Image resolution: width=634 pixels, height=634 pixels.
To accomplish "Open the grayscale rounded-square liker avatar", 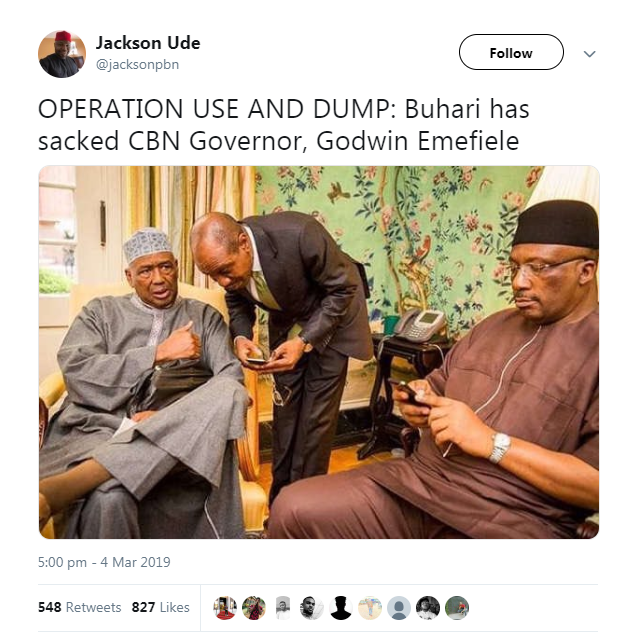I will [283, 608].
